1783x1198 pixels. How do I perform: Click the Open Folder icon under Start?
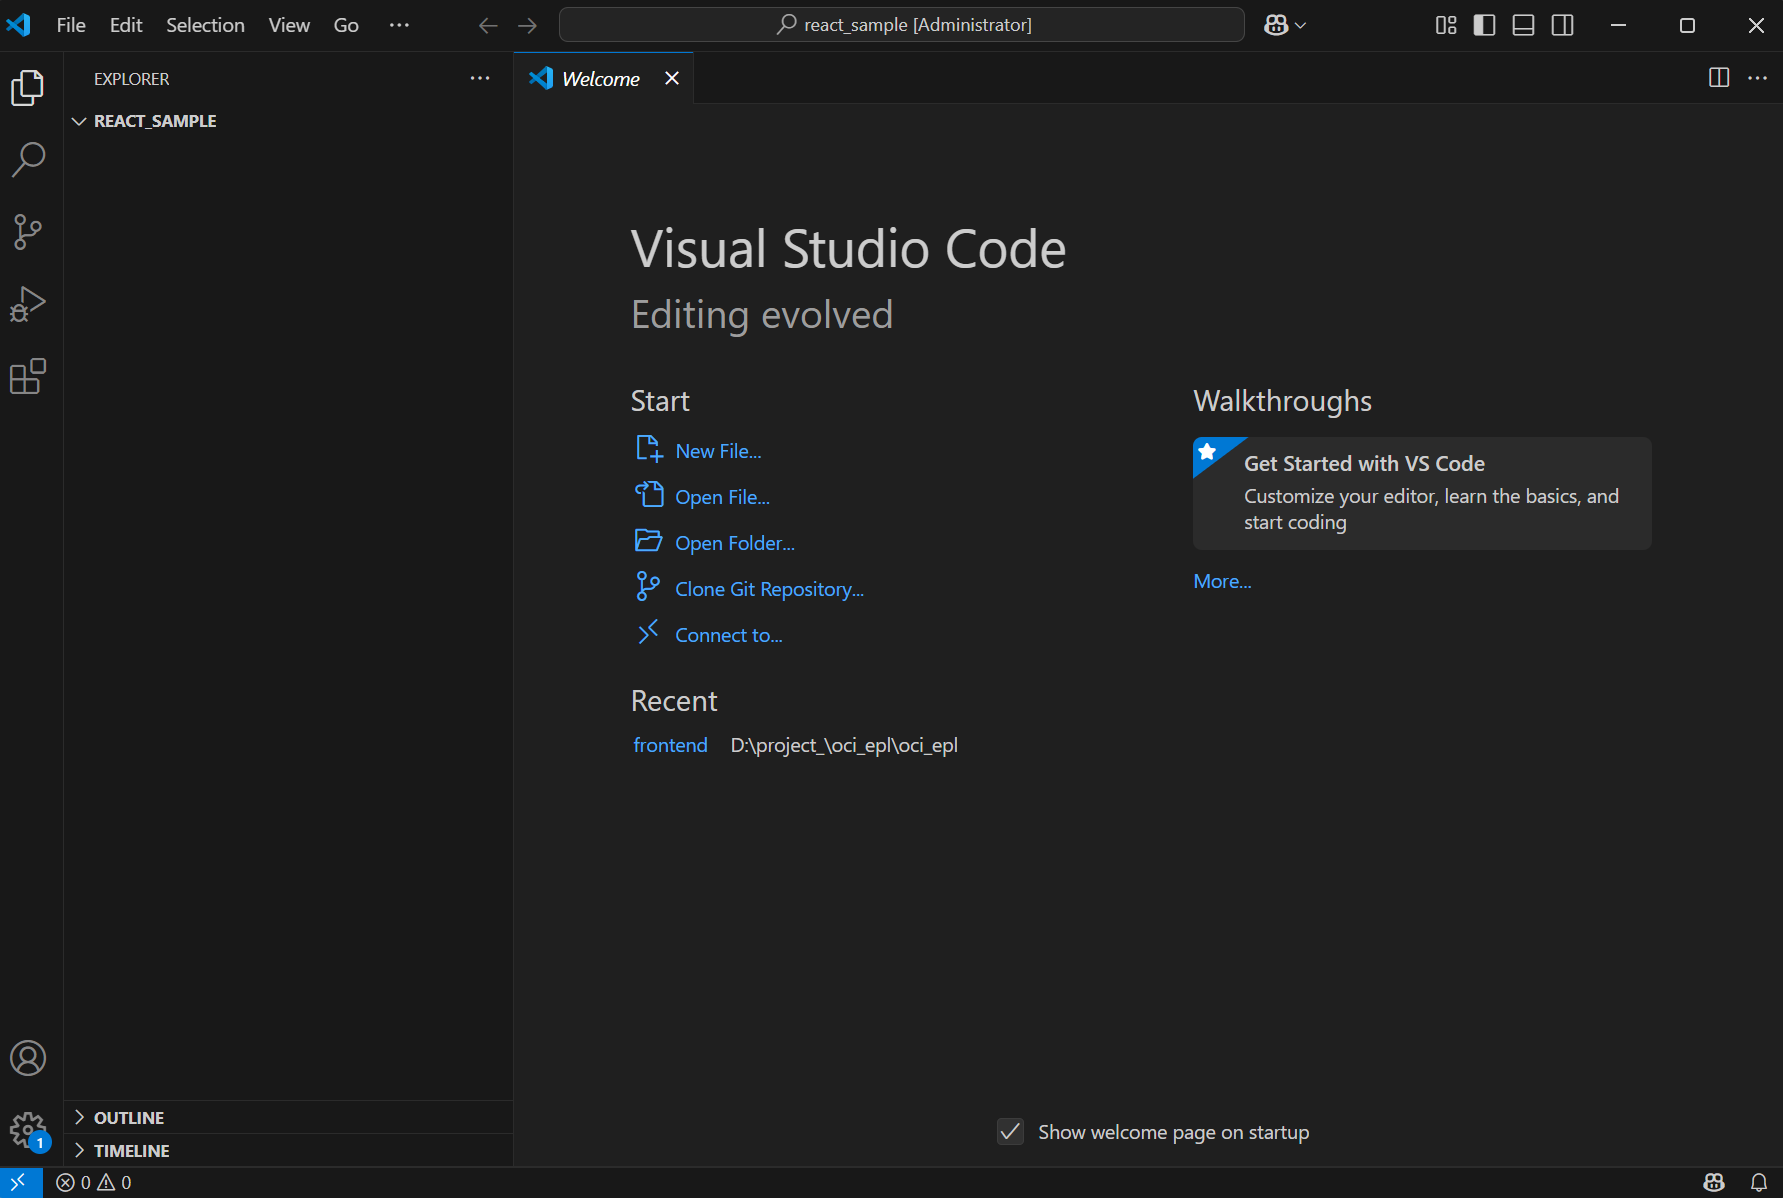(649, 541)
